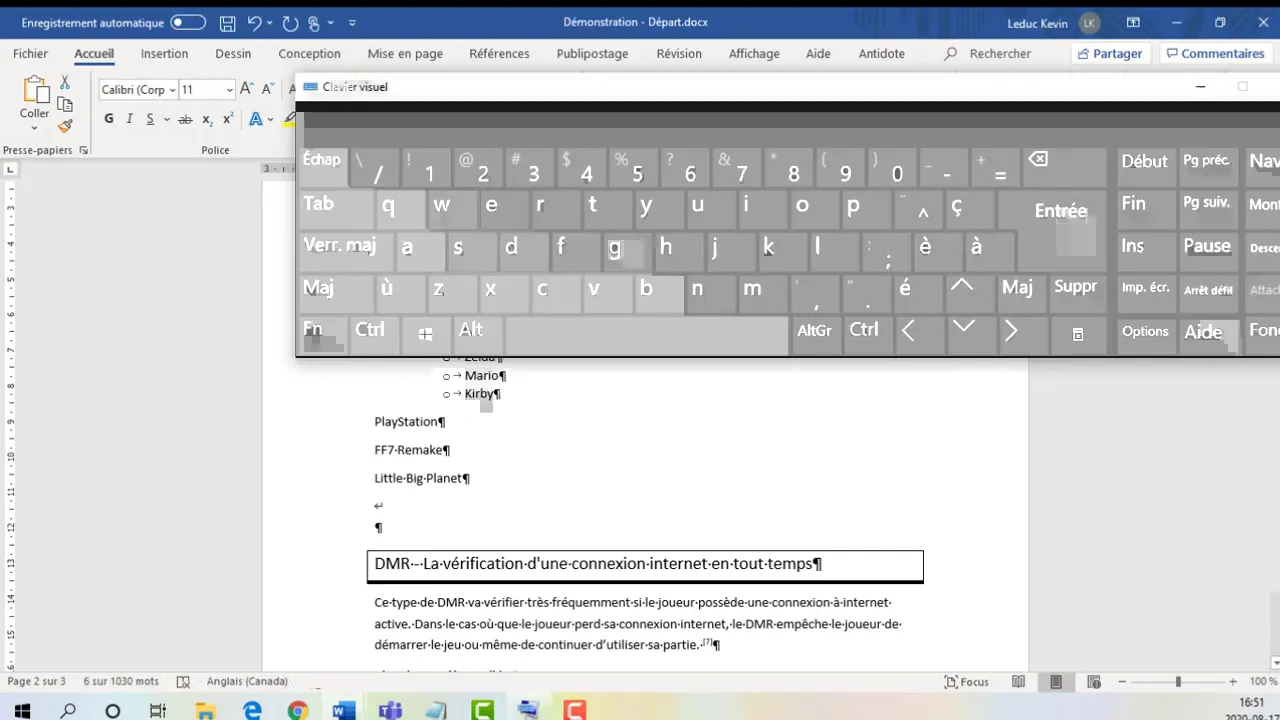
Task: Apply strikethrough formatting (abc)
Action: 185,119
